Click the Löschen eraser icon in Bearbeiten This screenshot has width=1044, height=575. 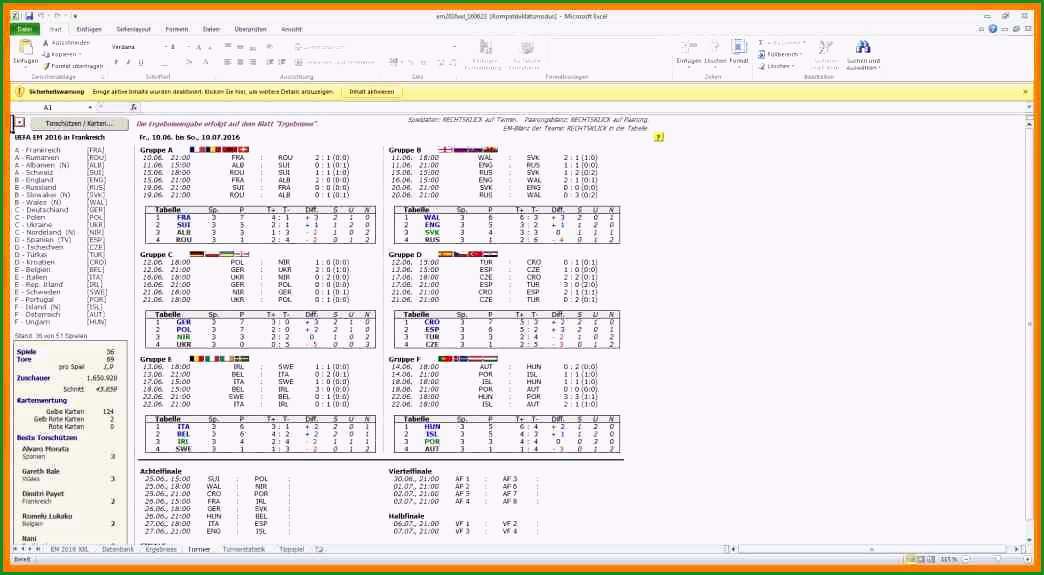click(762, 66)
